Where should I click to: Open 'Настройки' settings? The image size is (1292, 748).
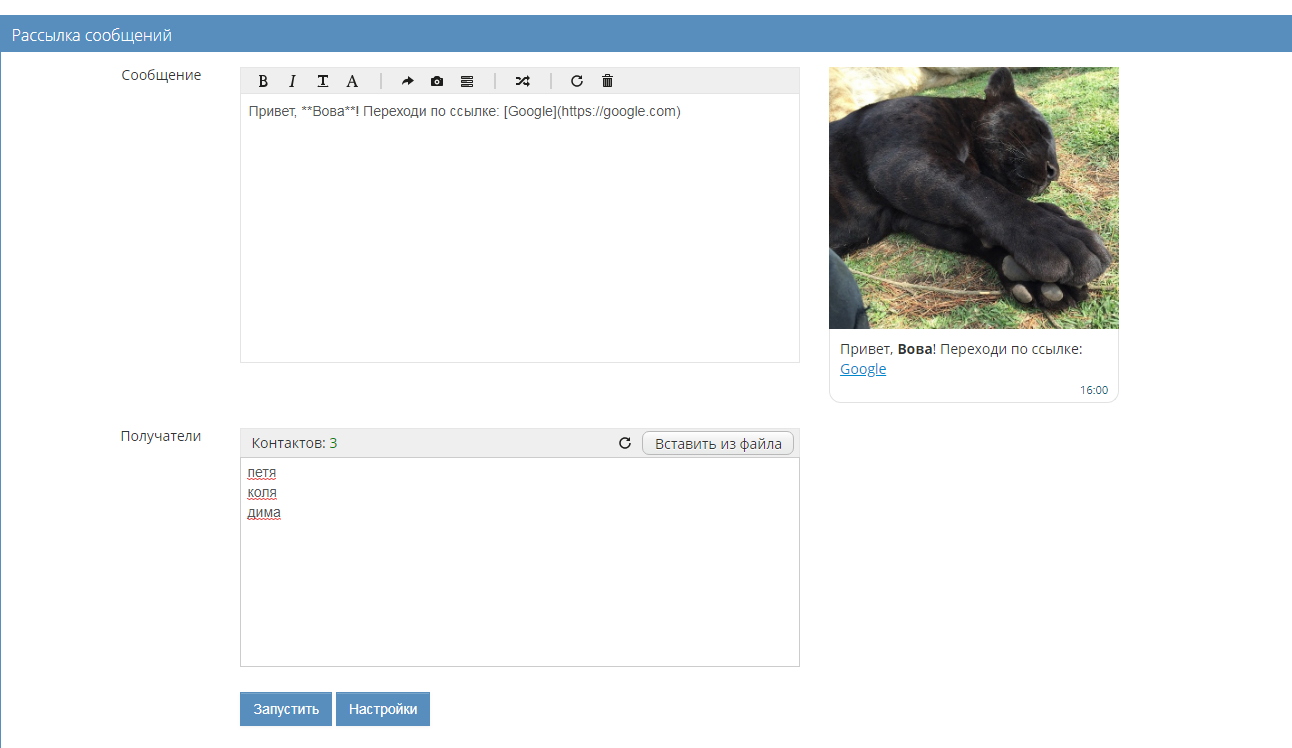click(383, 709)
